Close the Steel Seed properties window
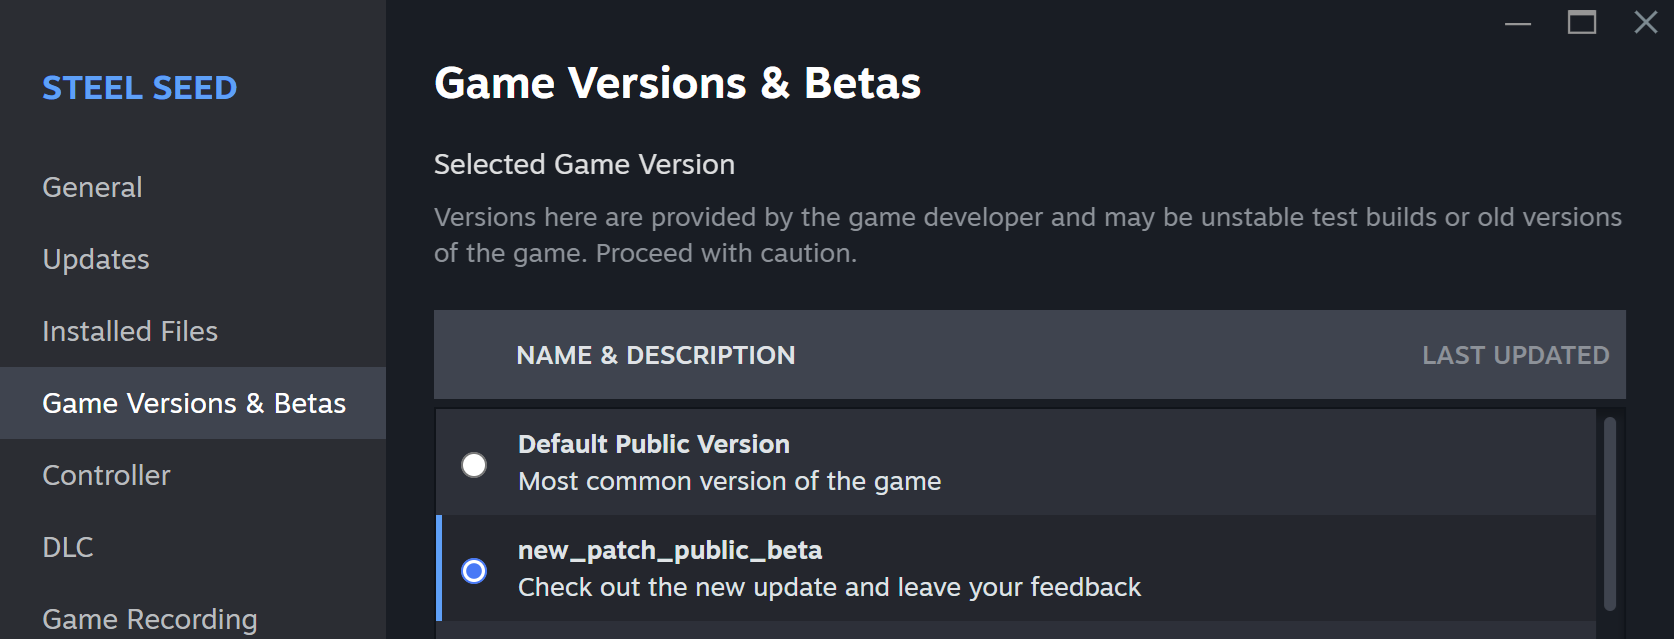 point(1646,23)
